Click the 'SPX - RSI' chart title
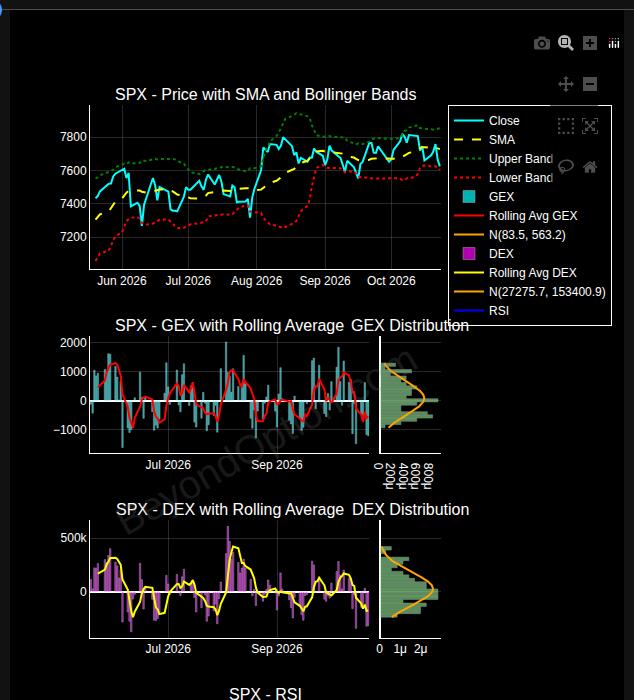 [x=266, y=693]
